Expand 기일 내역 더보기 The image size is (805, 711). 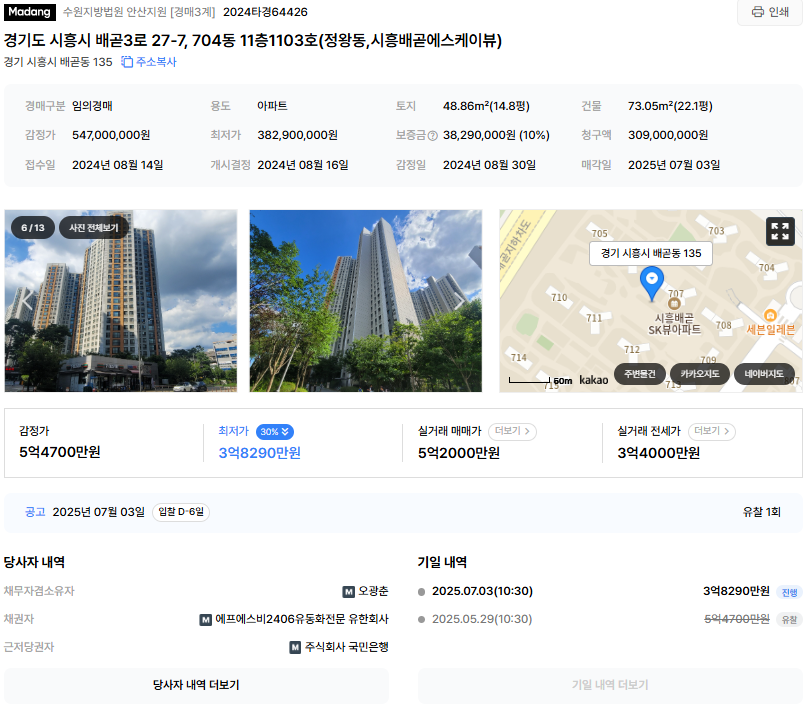pyautogui.click(x=610, y=685)
